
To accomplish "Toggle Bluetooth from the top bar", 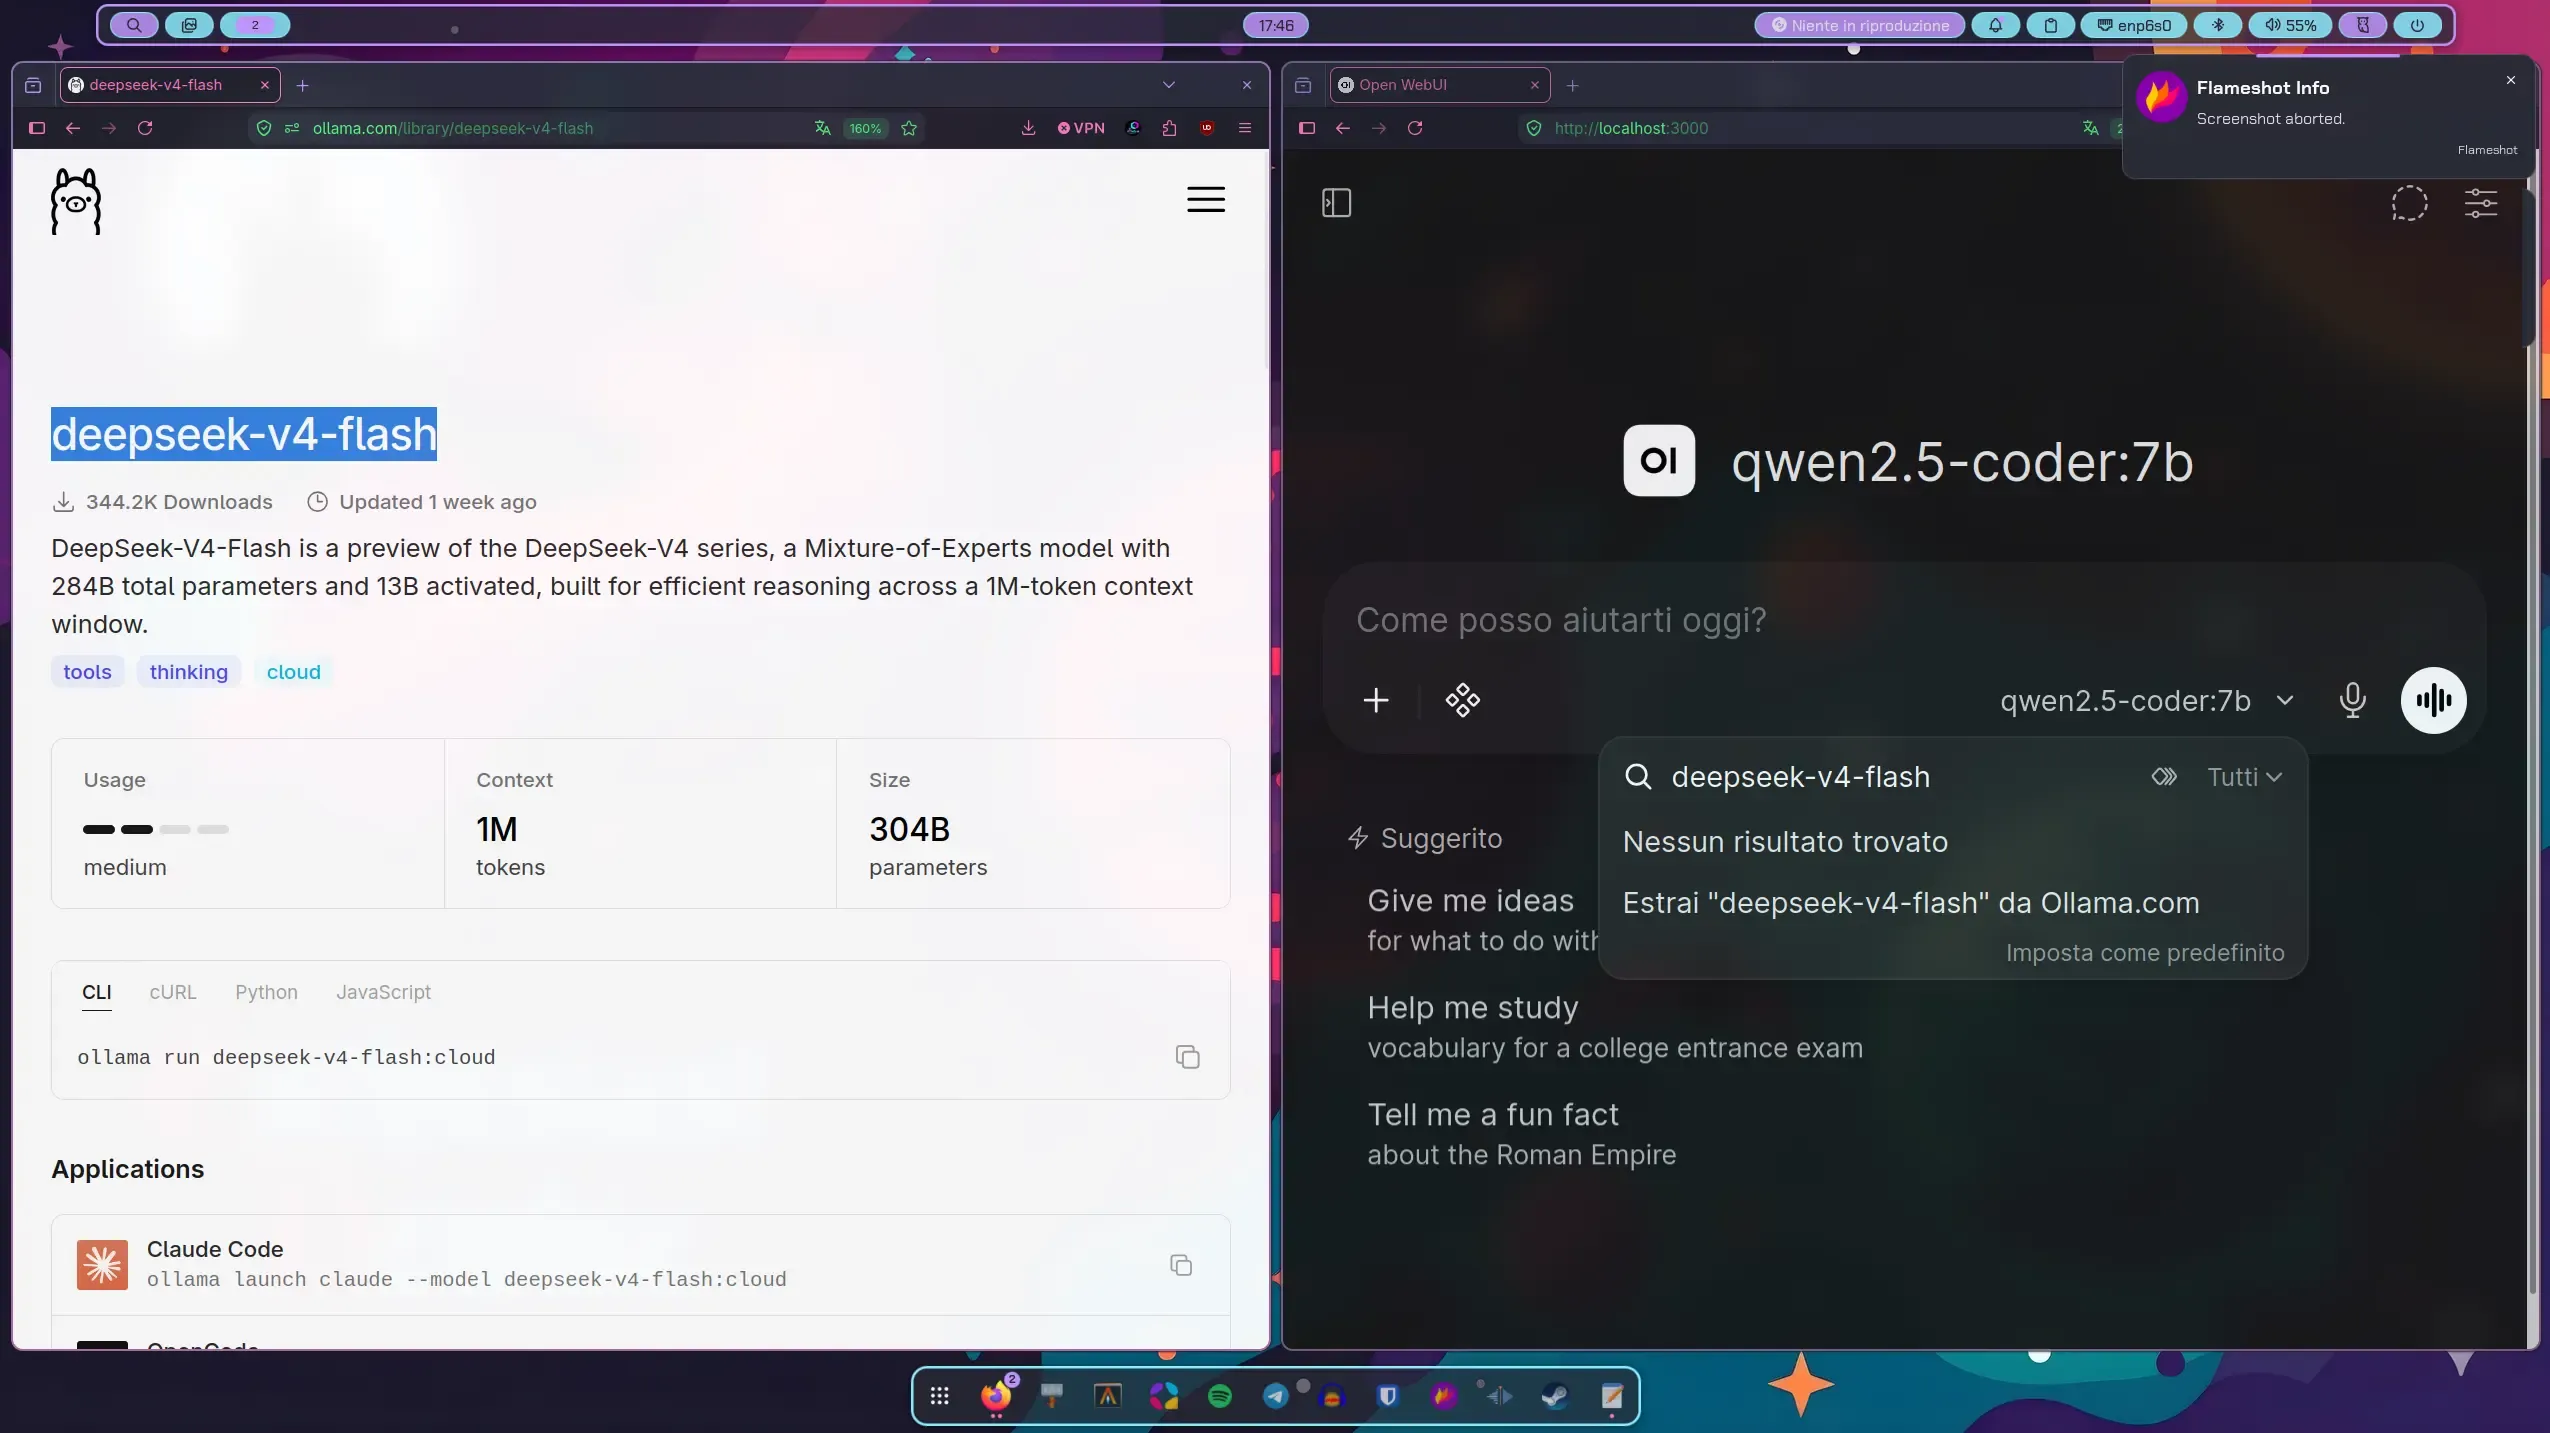I will [x=2218, y=25].
